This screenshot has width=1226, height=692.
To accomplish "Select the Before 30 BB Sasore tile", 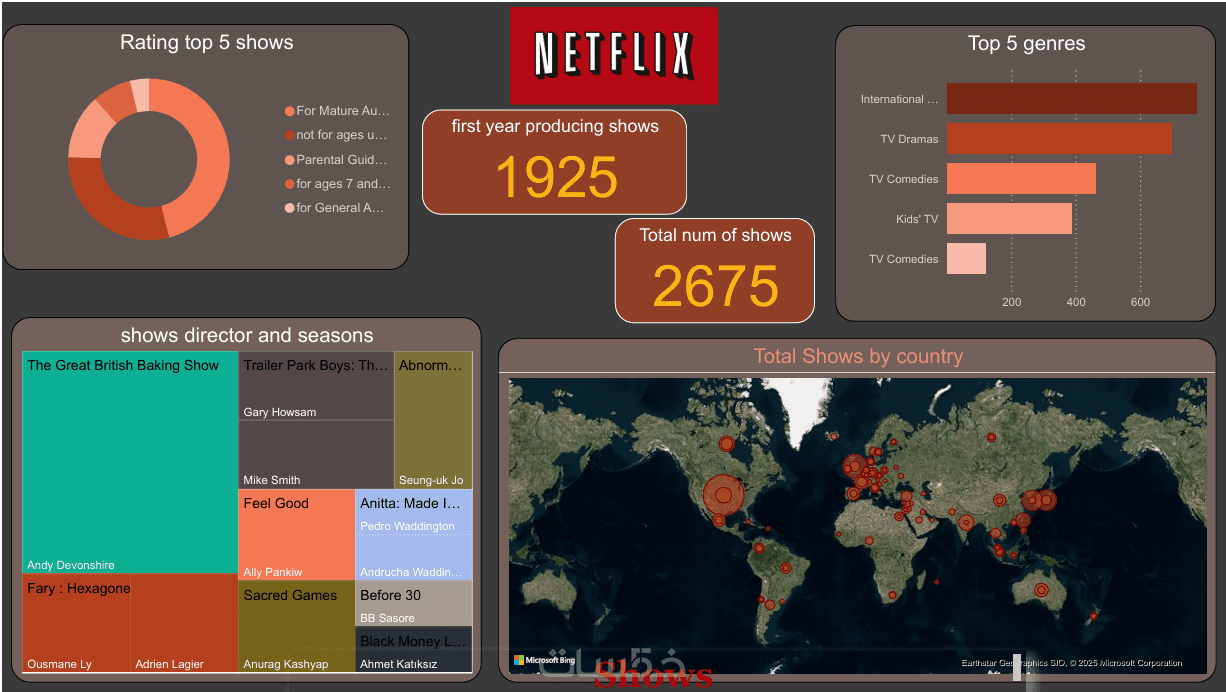I will pyautogui.click(x=413, y=603).
